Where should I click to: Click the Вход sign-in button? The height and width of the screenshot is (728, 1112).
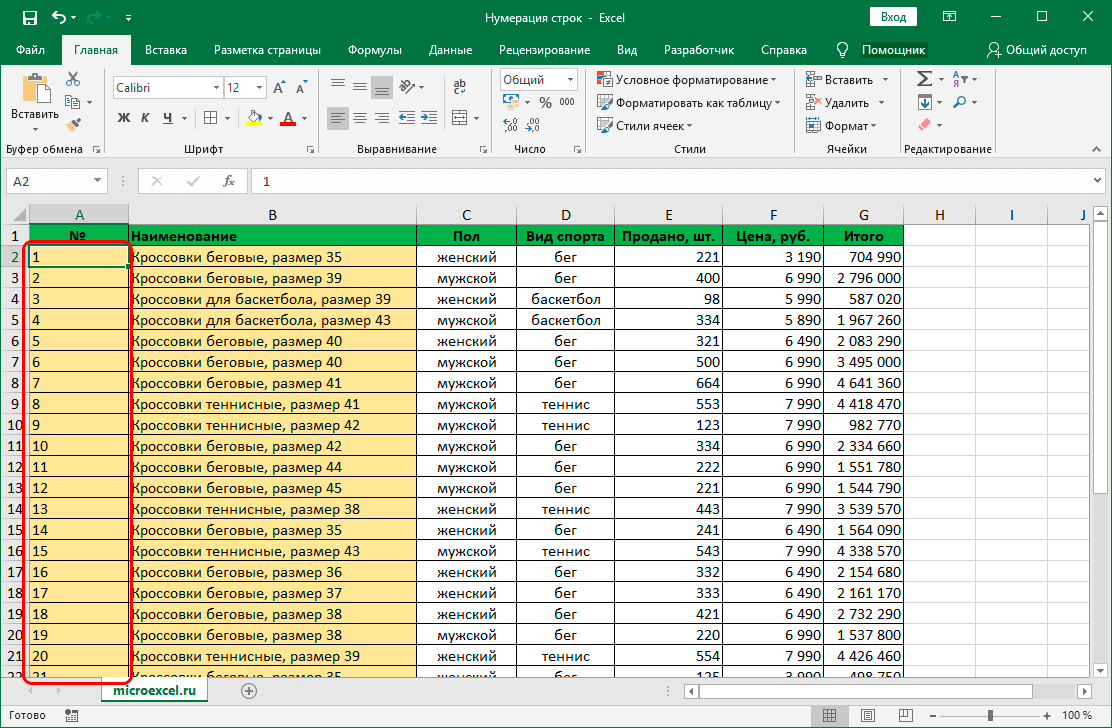893,17
